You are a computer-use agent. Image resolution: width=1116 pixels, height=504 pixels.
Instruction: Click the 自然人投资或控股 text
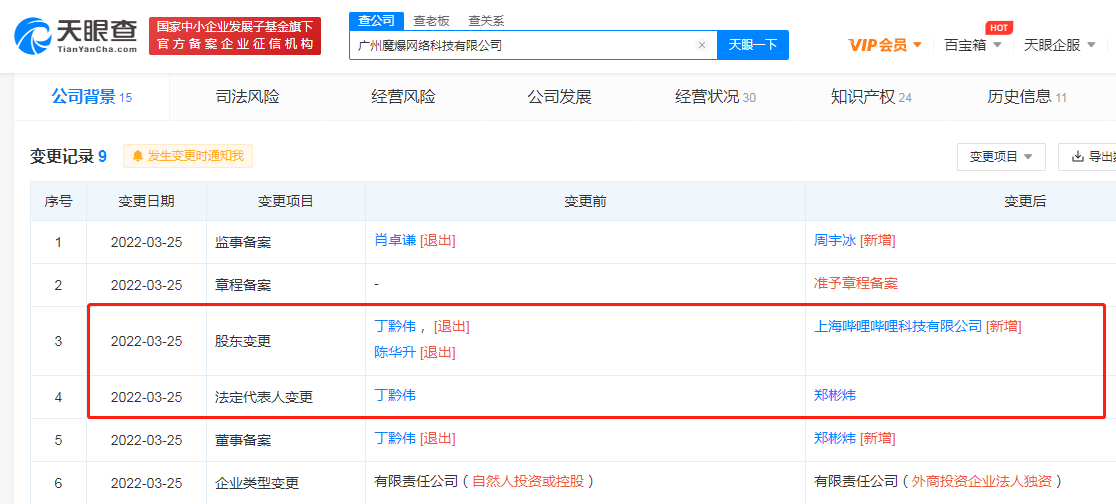(527, 482)
